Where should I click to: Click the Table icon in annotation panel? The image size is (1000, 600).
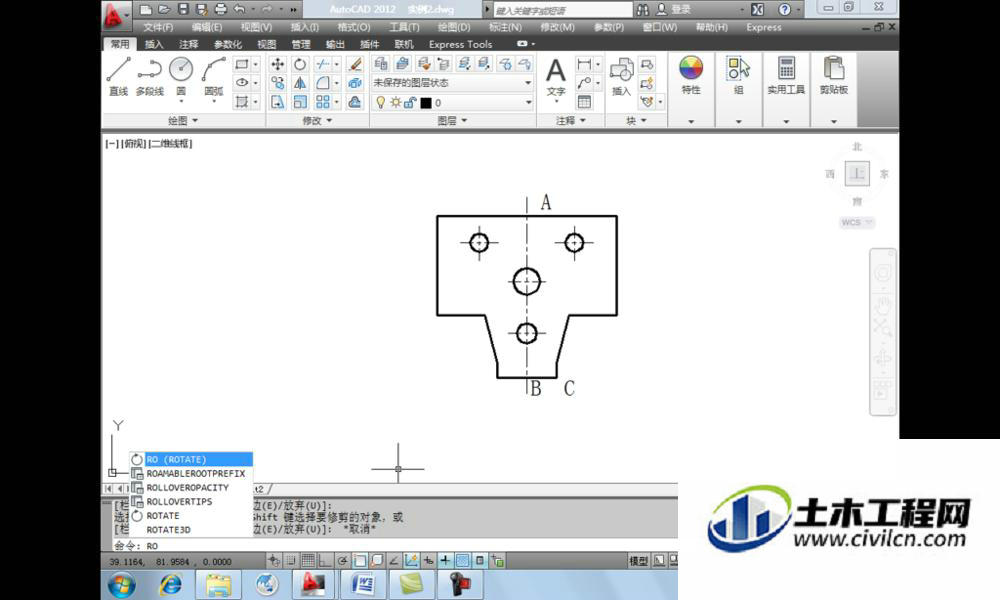tap(584, 102)
